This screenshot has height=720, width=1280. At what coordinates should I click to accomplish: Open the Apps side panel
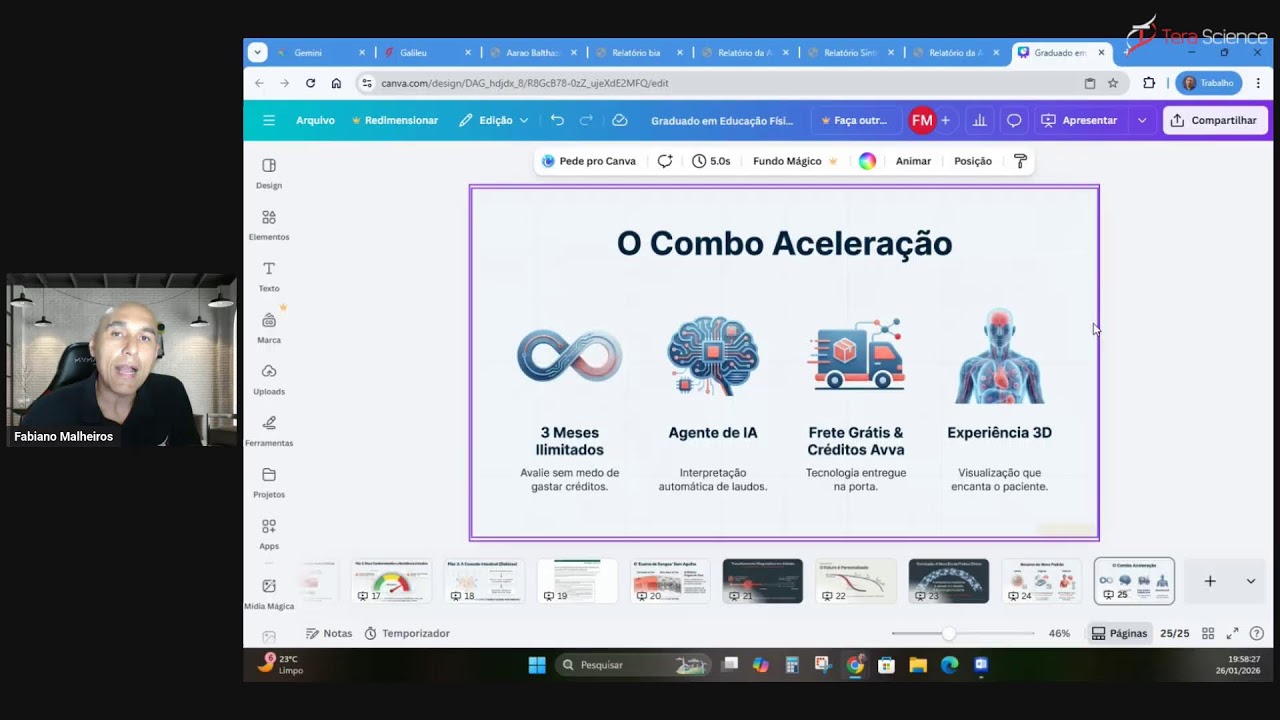click(269, 534)
